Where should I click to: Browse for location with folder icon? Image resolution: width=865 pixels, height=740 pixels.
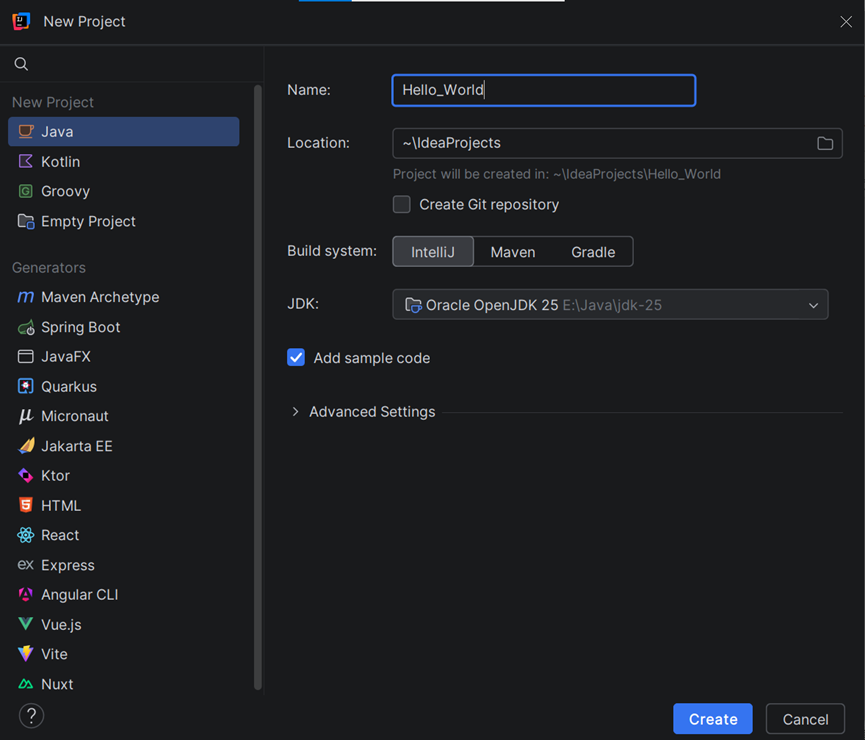825,143
